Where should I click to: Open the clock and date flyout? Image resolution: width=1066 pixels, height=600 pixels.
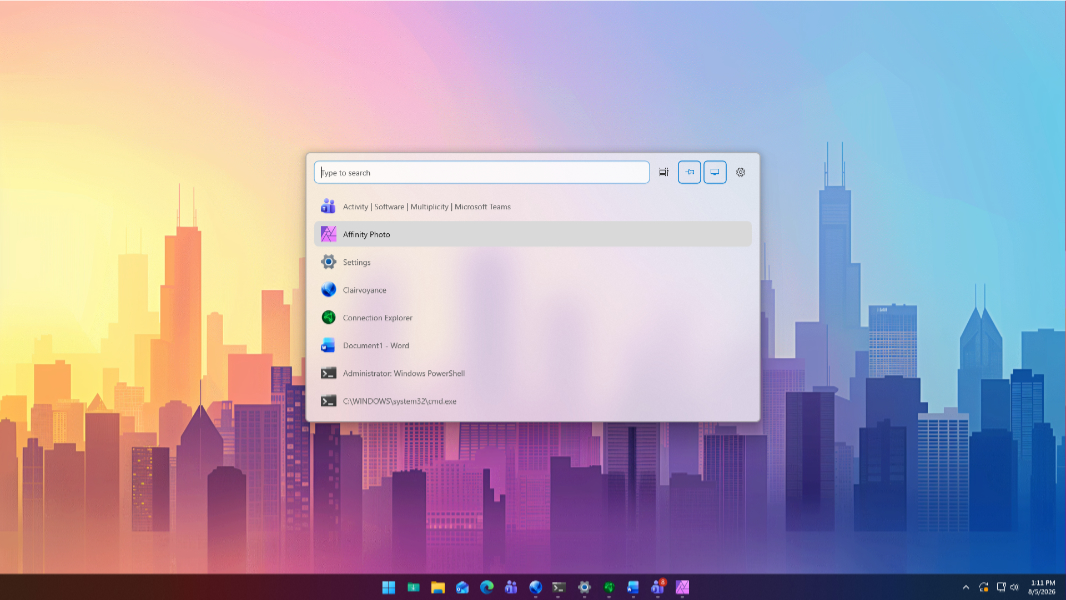(1043, 587)
